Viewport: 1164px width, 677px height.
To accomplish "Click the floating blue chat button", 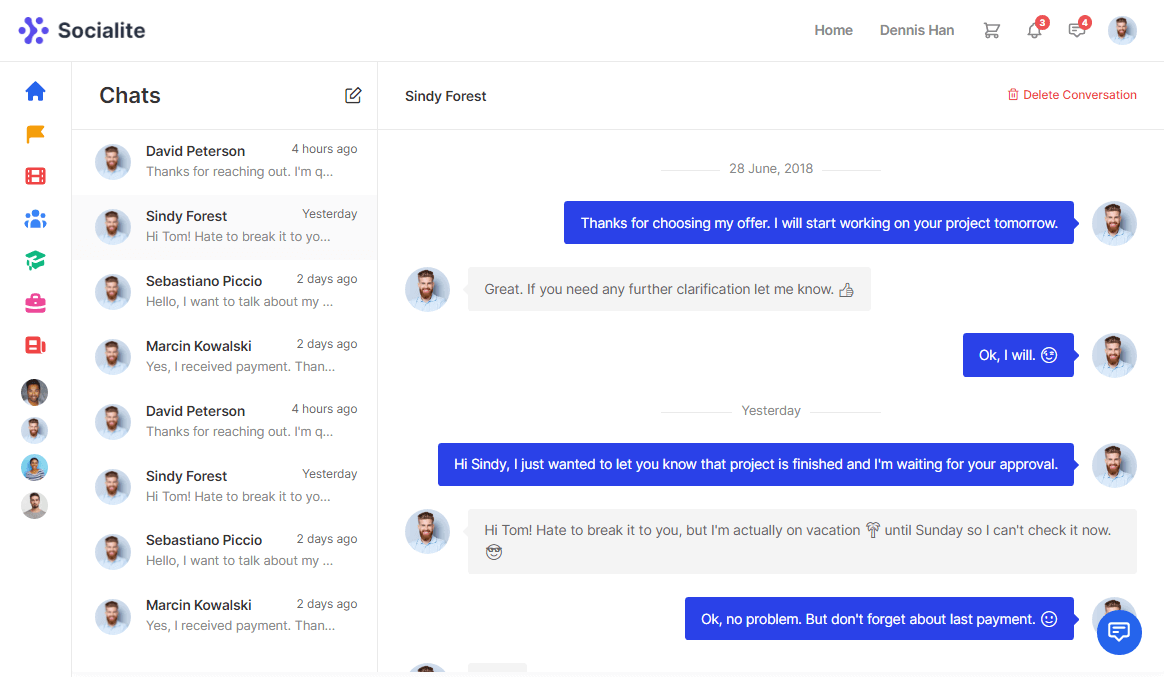I will (1119, 632).
